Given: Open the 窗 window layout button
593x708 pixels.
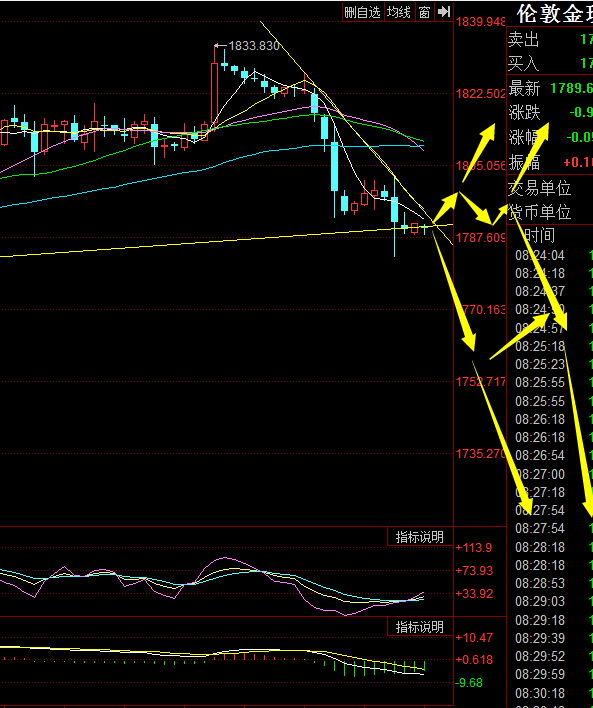Looking at the screenshot, I should point(424,12).
